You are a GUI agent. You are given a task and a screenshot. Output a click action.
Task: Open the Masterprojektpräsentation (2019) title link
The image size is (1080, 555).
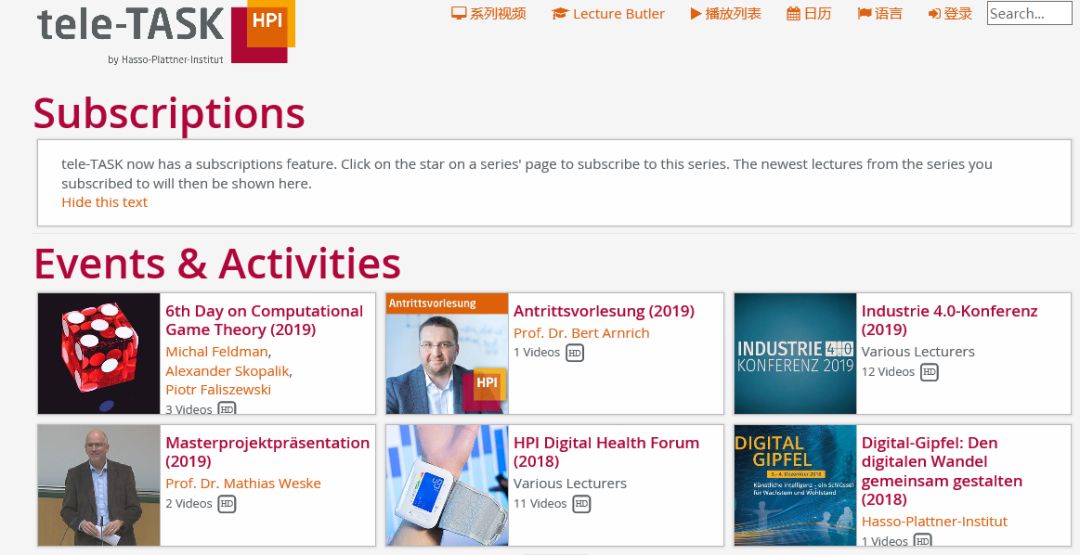click(x=267, y=452)
